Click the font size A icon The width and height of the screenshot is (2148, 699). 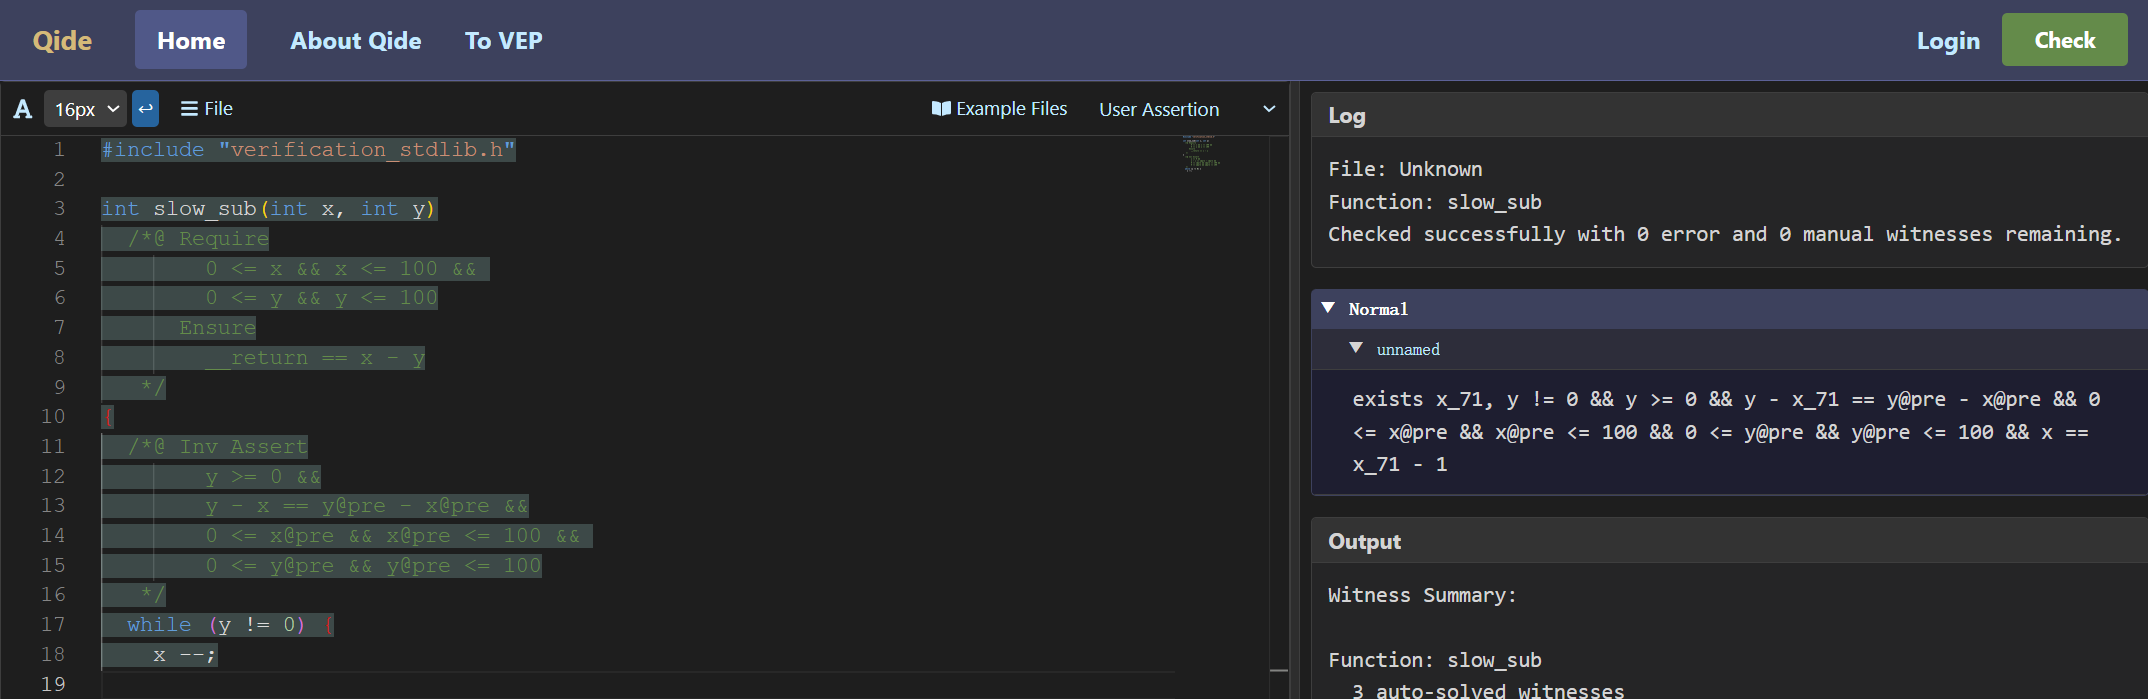coord(23,109)
